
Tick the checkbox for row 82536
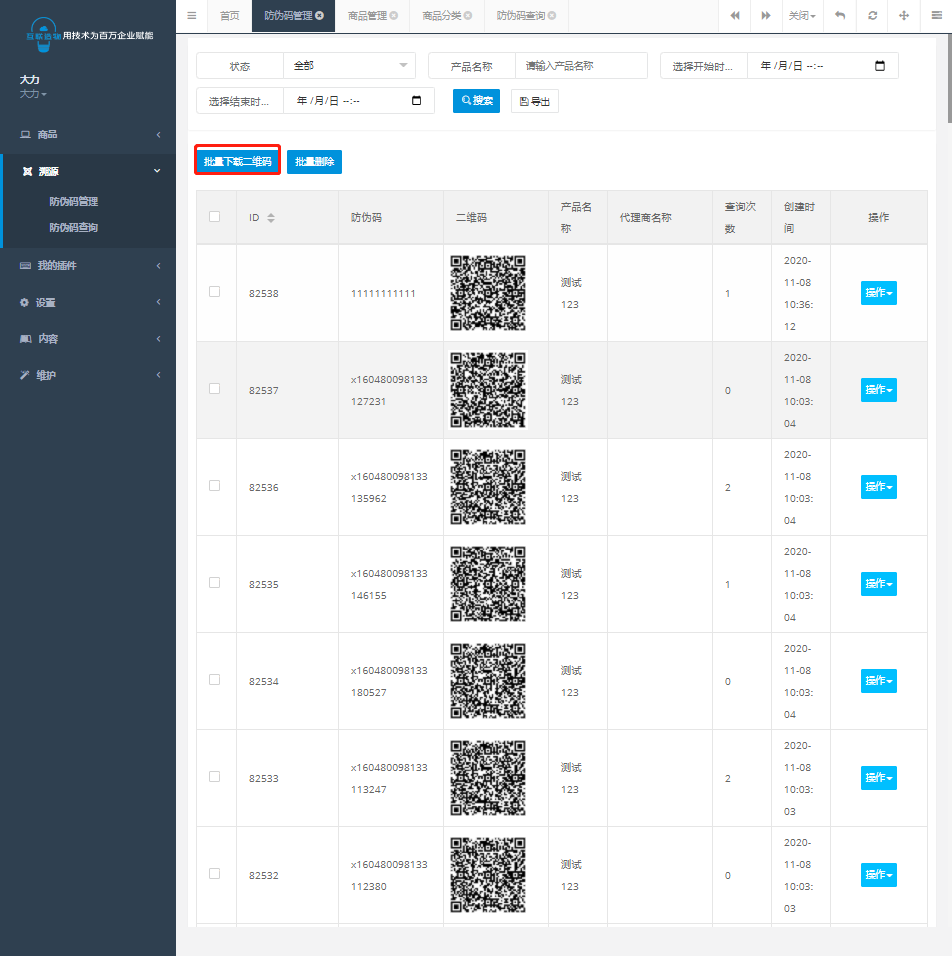tap(215, 486)
